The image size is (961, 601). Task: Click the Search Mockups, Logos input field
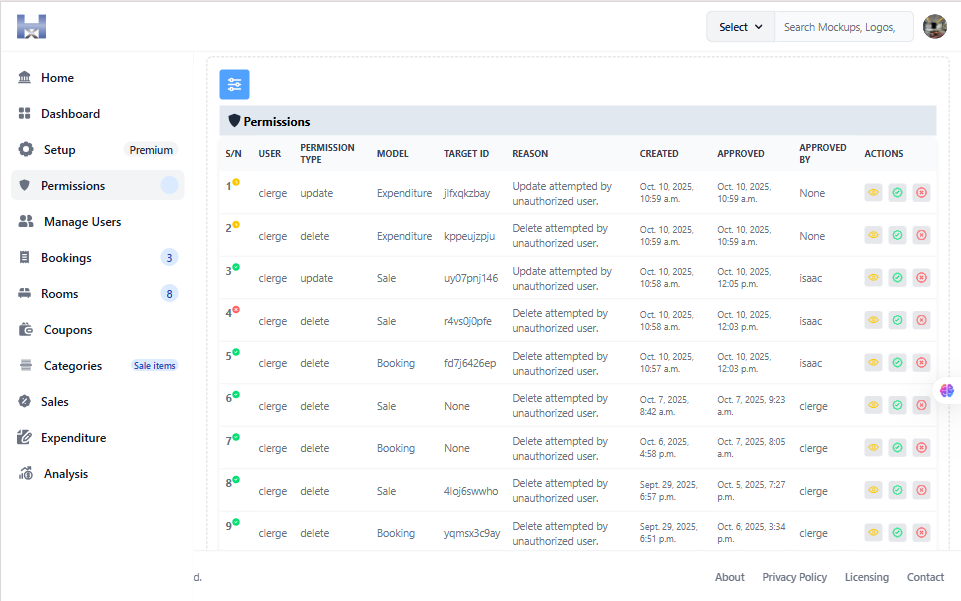[843, 27]
